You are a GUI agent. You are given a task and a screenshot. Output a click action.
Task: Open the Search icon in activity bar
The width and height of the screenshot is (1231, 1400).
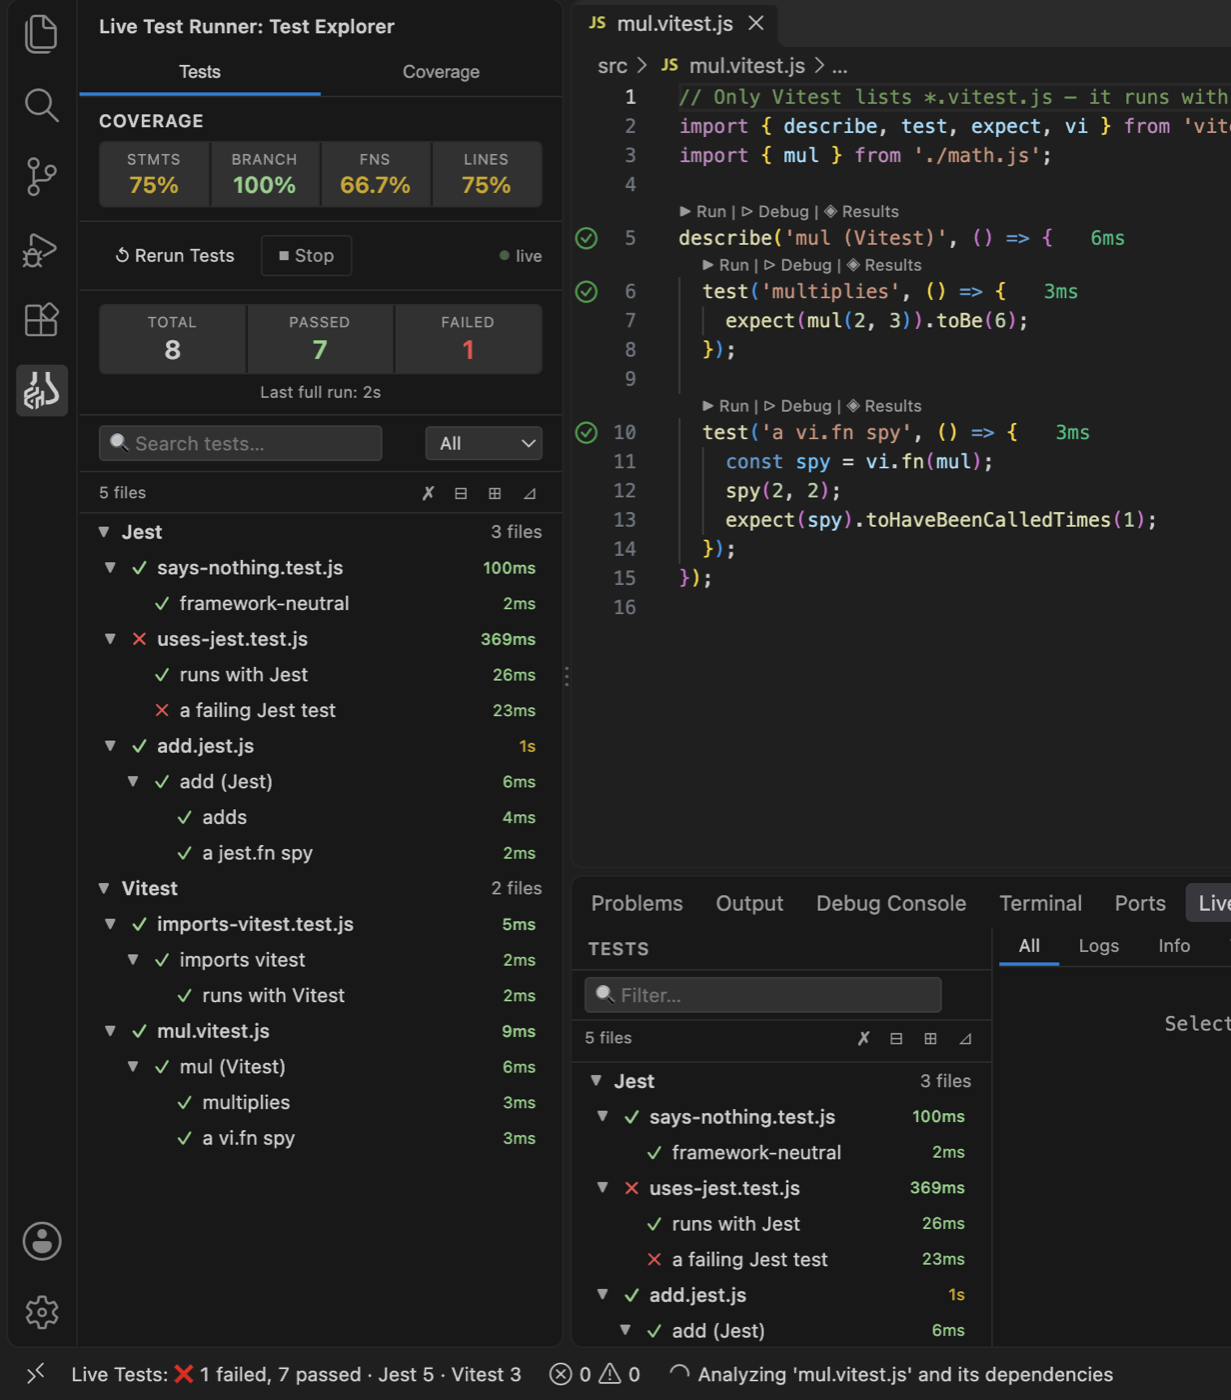point(41,105)
